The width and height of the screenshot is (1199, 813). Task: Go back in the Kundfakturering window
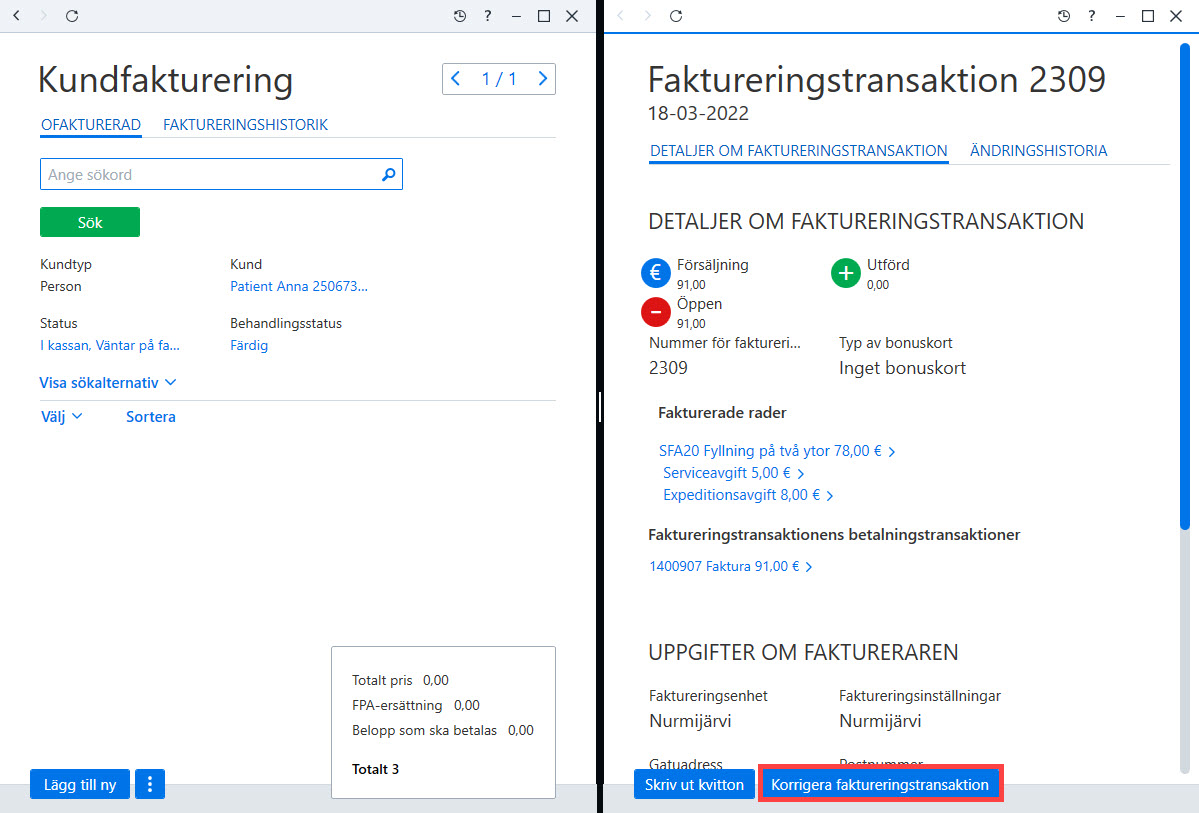[17, 15]
